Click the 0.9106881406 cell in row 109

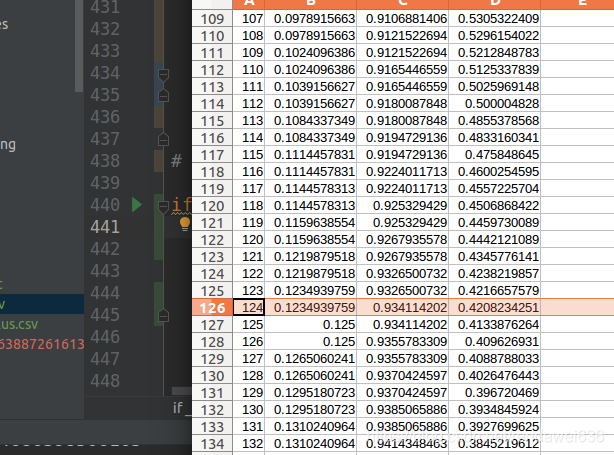pos(403,18)
